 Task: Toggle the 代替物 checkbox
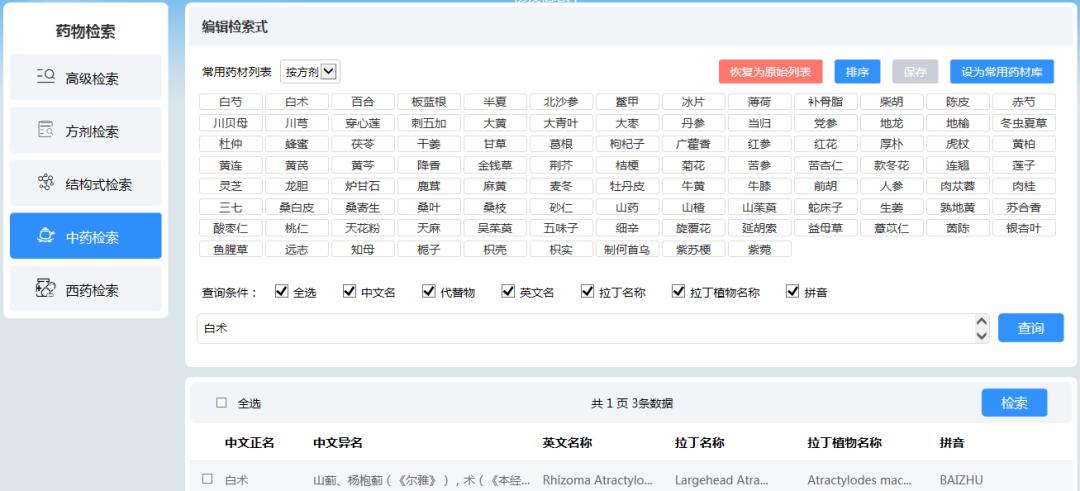(x=428, y=291)
